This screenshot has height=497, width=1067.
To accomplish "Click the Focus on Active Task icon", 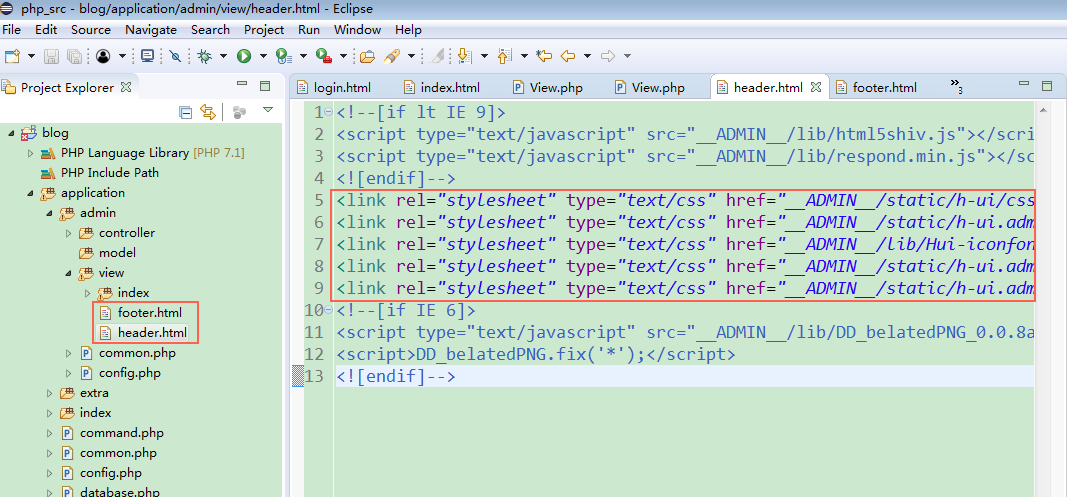I will pos(239,112).
